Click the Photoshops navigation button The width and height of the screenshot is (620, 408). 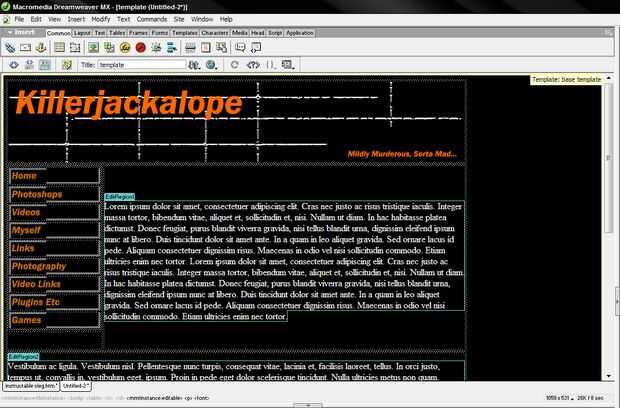click(55, 194)
